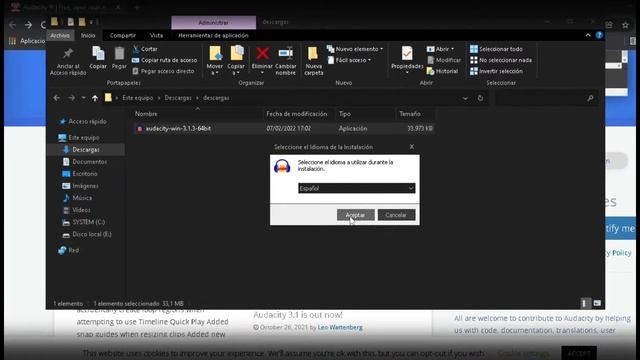Viewport: 640px width, 360px height.
Task: Switch to the Compartir ribbon tab
Action: tap(122, 36)
